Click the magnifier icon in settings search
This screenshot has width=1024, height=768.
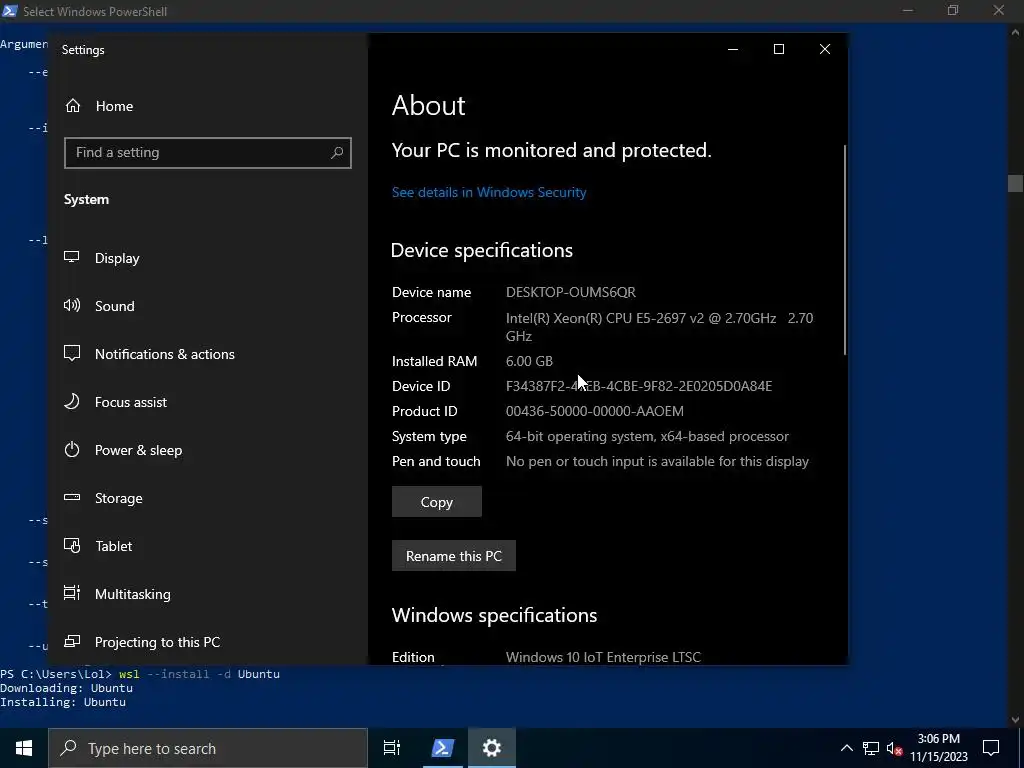(337, 153)
